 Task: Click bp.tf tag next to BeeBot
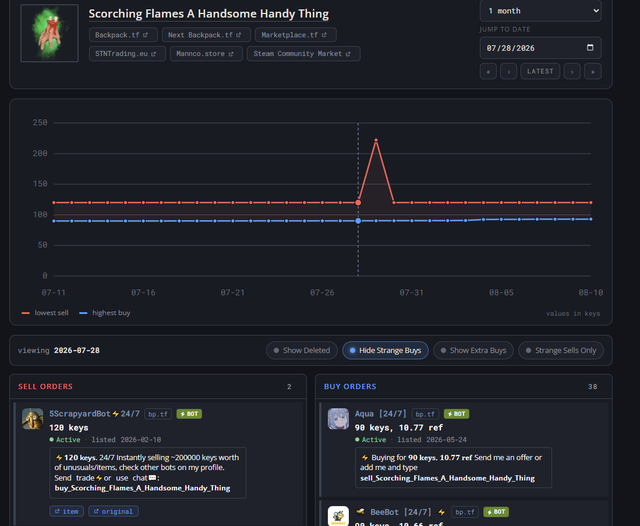465,512
